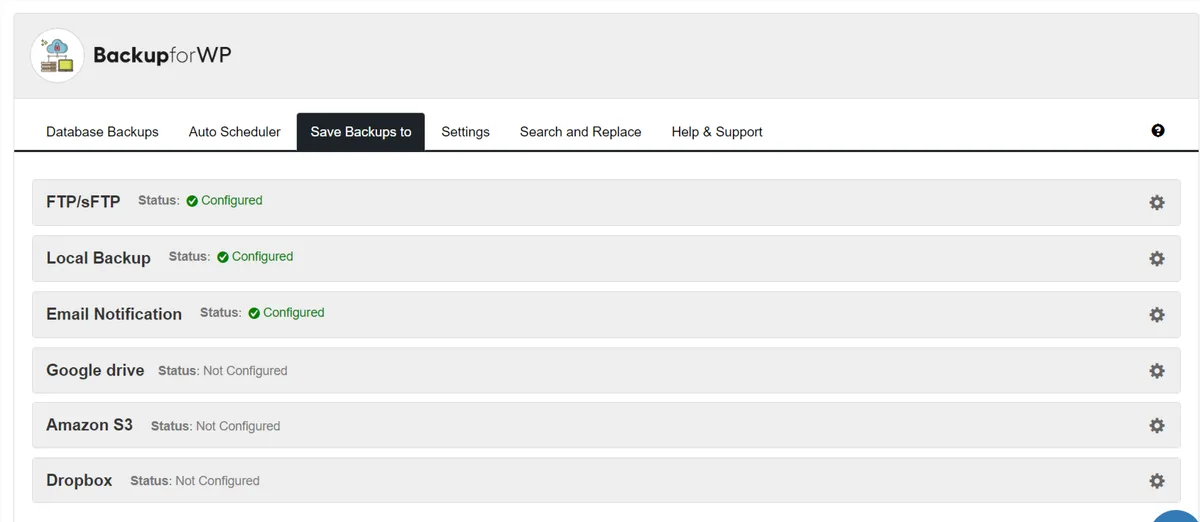Click green check icon in Email Notification status
The width and height of the screenshot is (1200, 522).
pyautogui.click(x=254, y=313)
